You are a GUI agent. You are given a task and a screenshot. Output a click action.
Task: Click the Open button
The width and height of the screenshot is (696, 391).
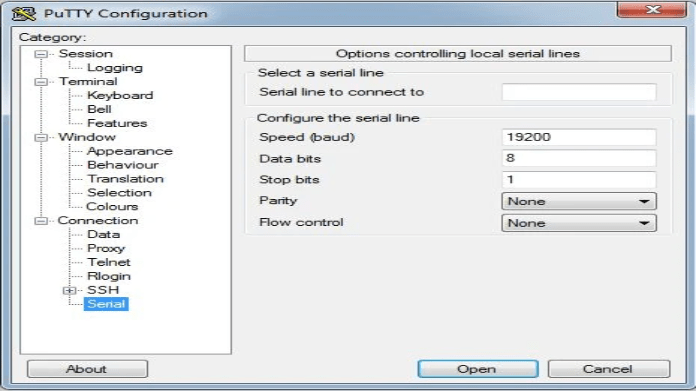(x=478, y=369)
